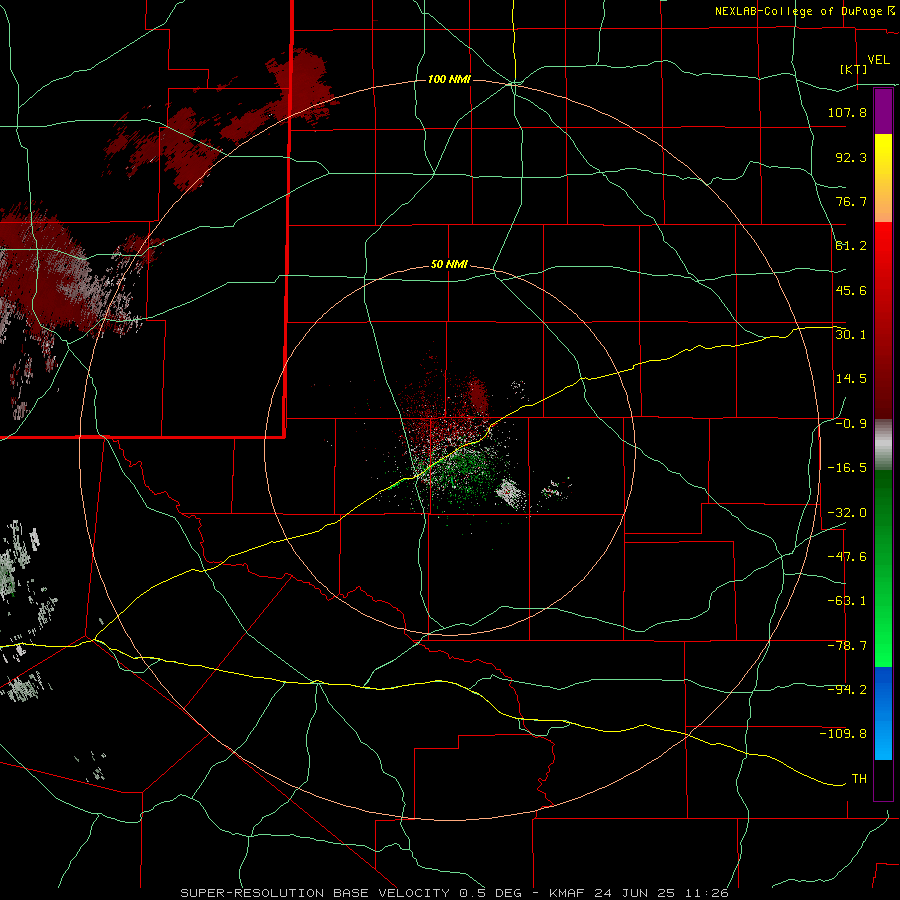Click the TH label on the legend
Viewport: 900px width, 900px height.
click(859, 779)
